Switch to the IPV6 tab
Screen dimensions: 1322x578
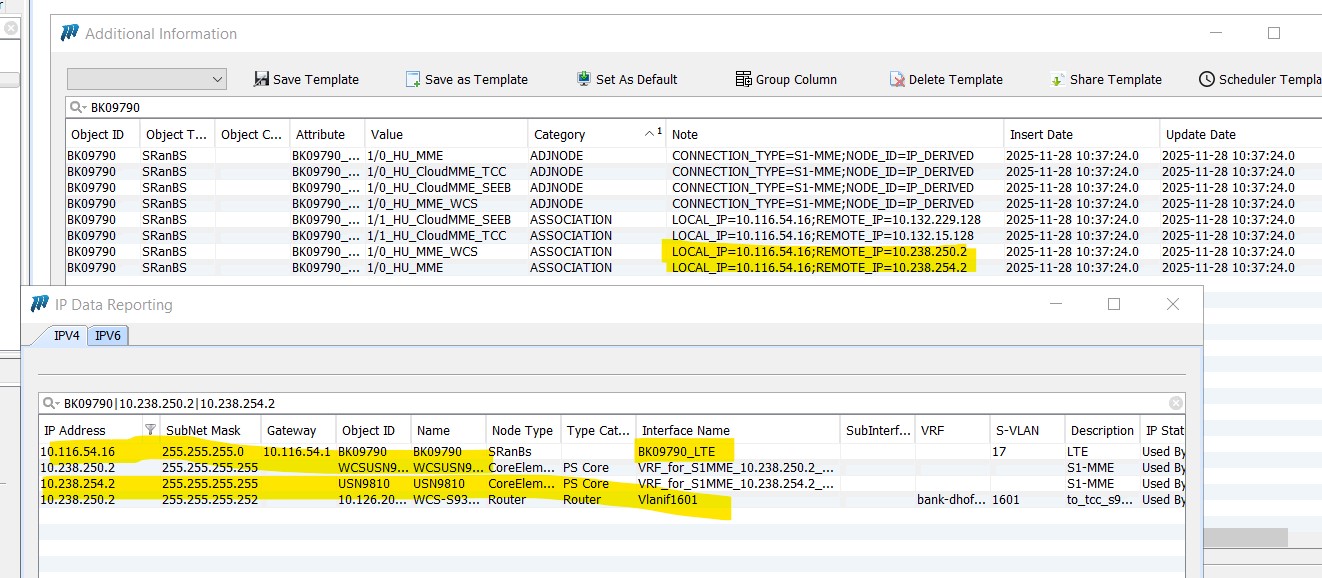(108, 336)
